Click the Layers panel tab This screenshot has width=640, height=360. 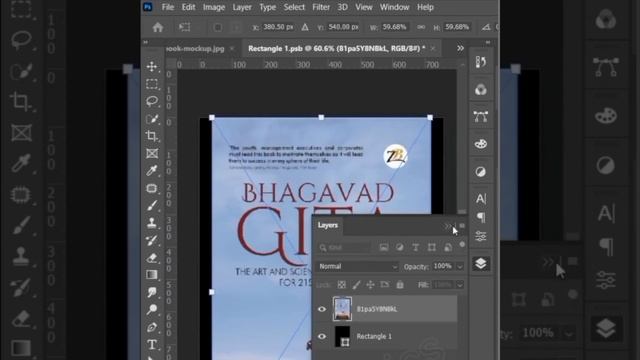328,225
